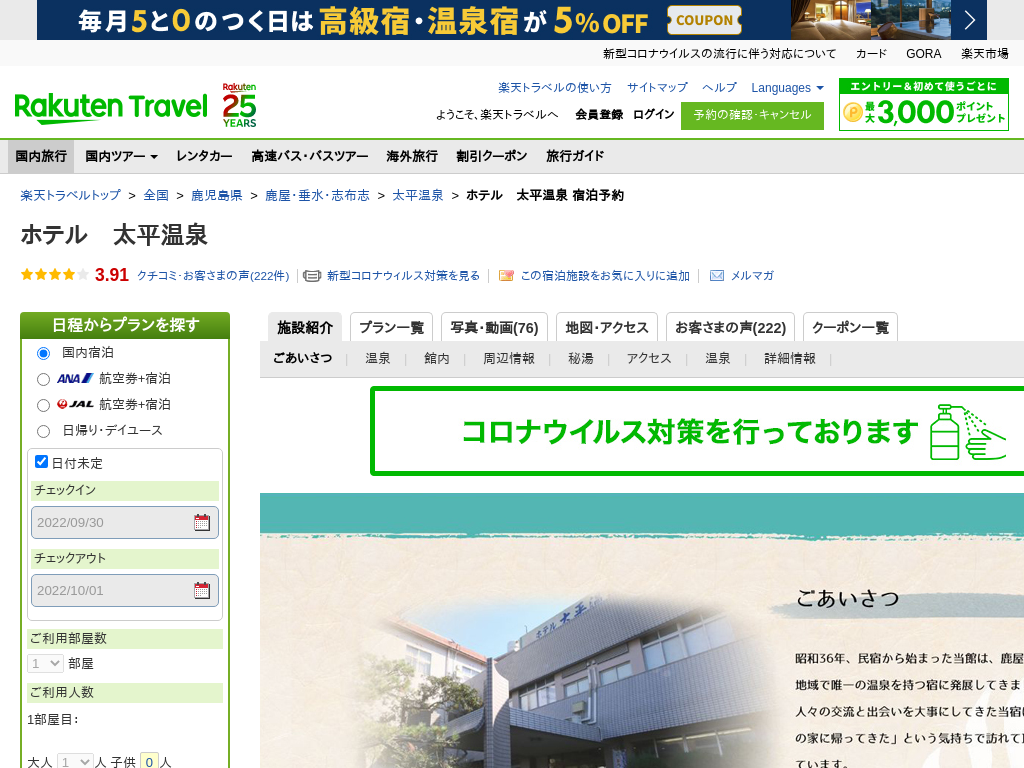
Task: Open the 旅行ガイド menu item
Action: pos(575,156)
